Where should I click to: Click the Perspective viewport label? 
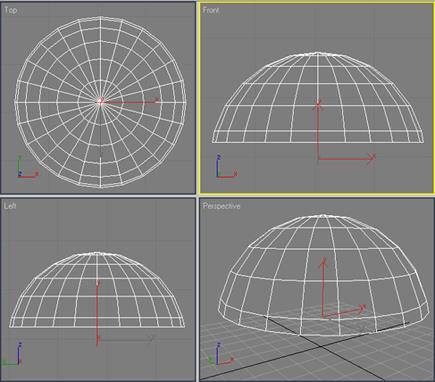click(x=221, y=206)
